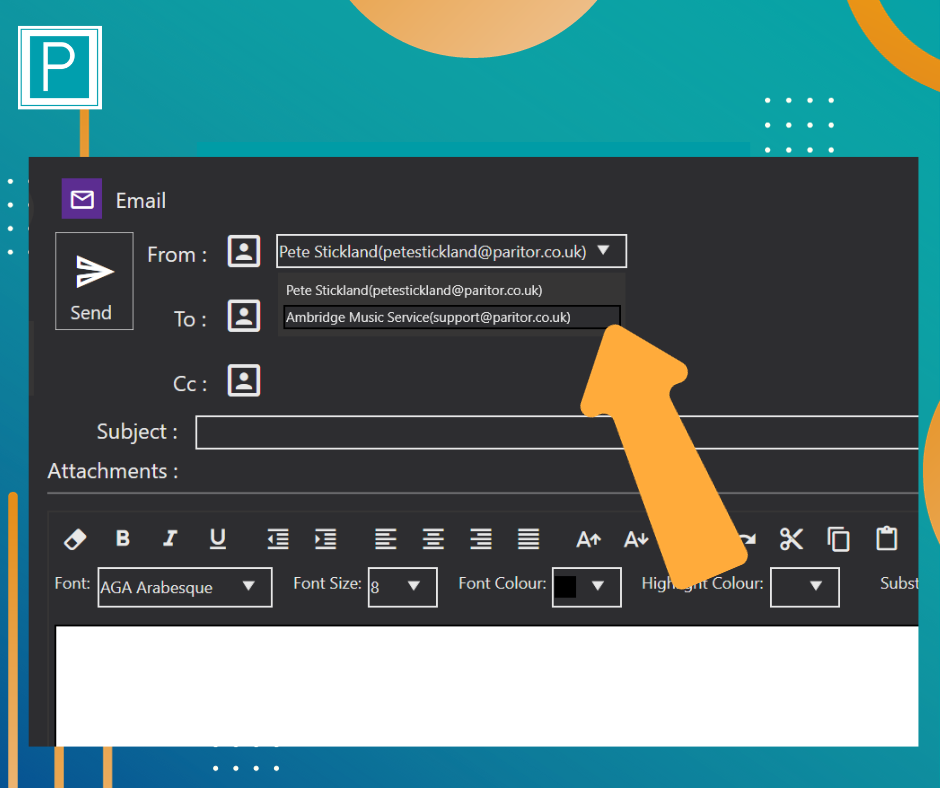Decrease font size with A-down icon
Viewport: 940px width, 788px height.
[x=636, y=540]
